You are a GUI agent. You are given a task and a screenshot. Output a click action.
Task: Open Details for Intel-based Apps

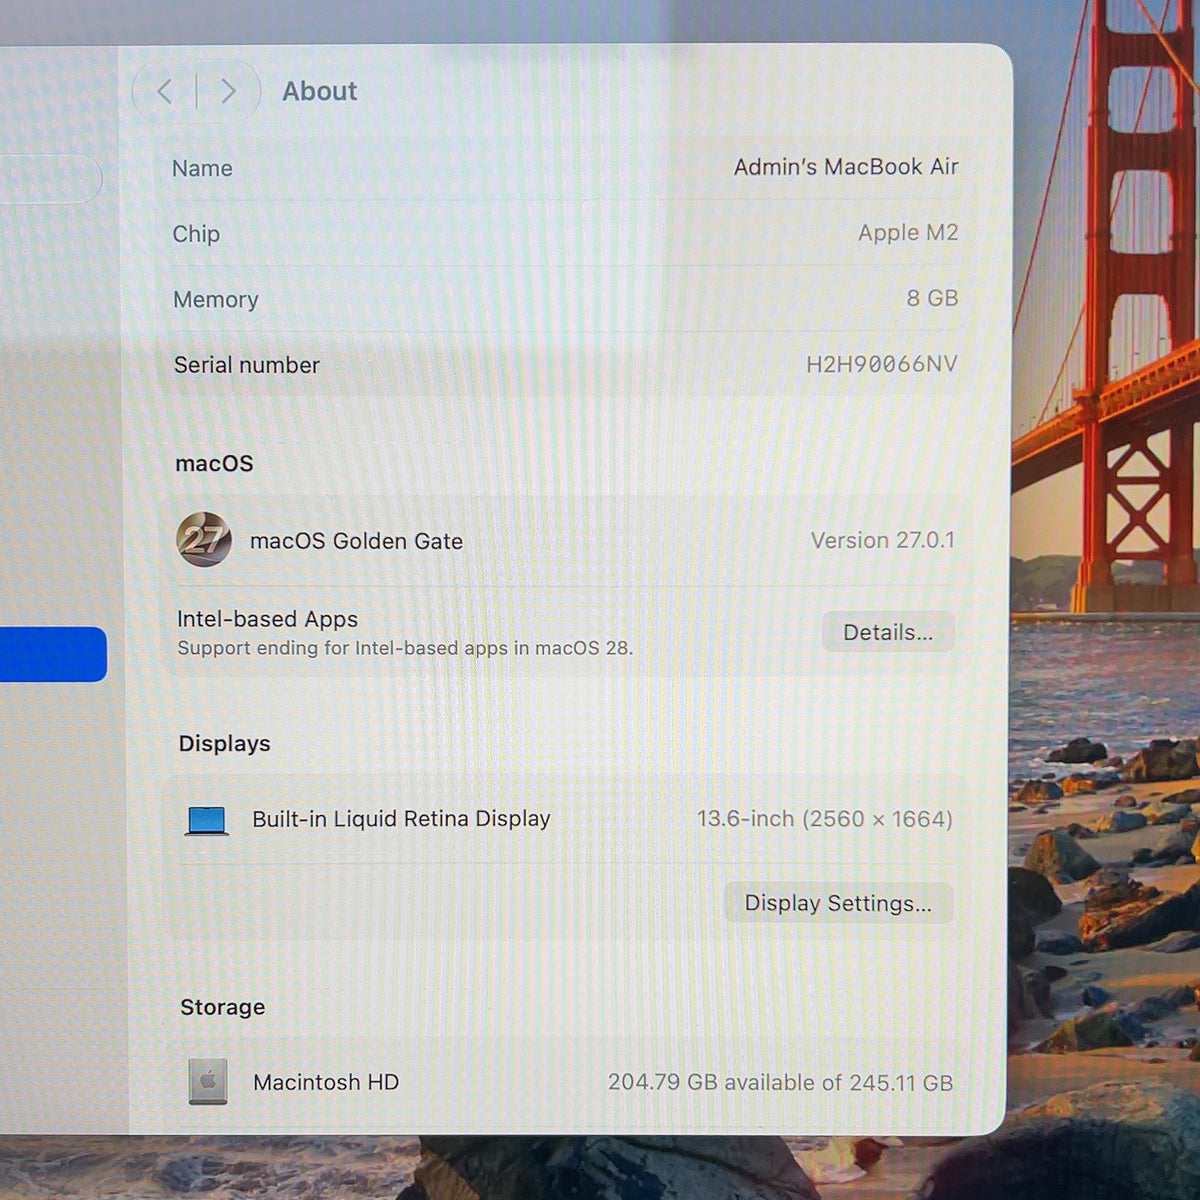888,632
